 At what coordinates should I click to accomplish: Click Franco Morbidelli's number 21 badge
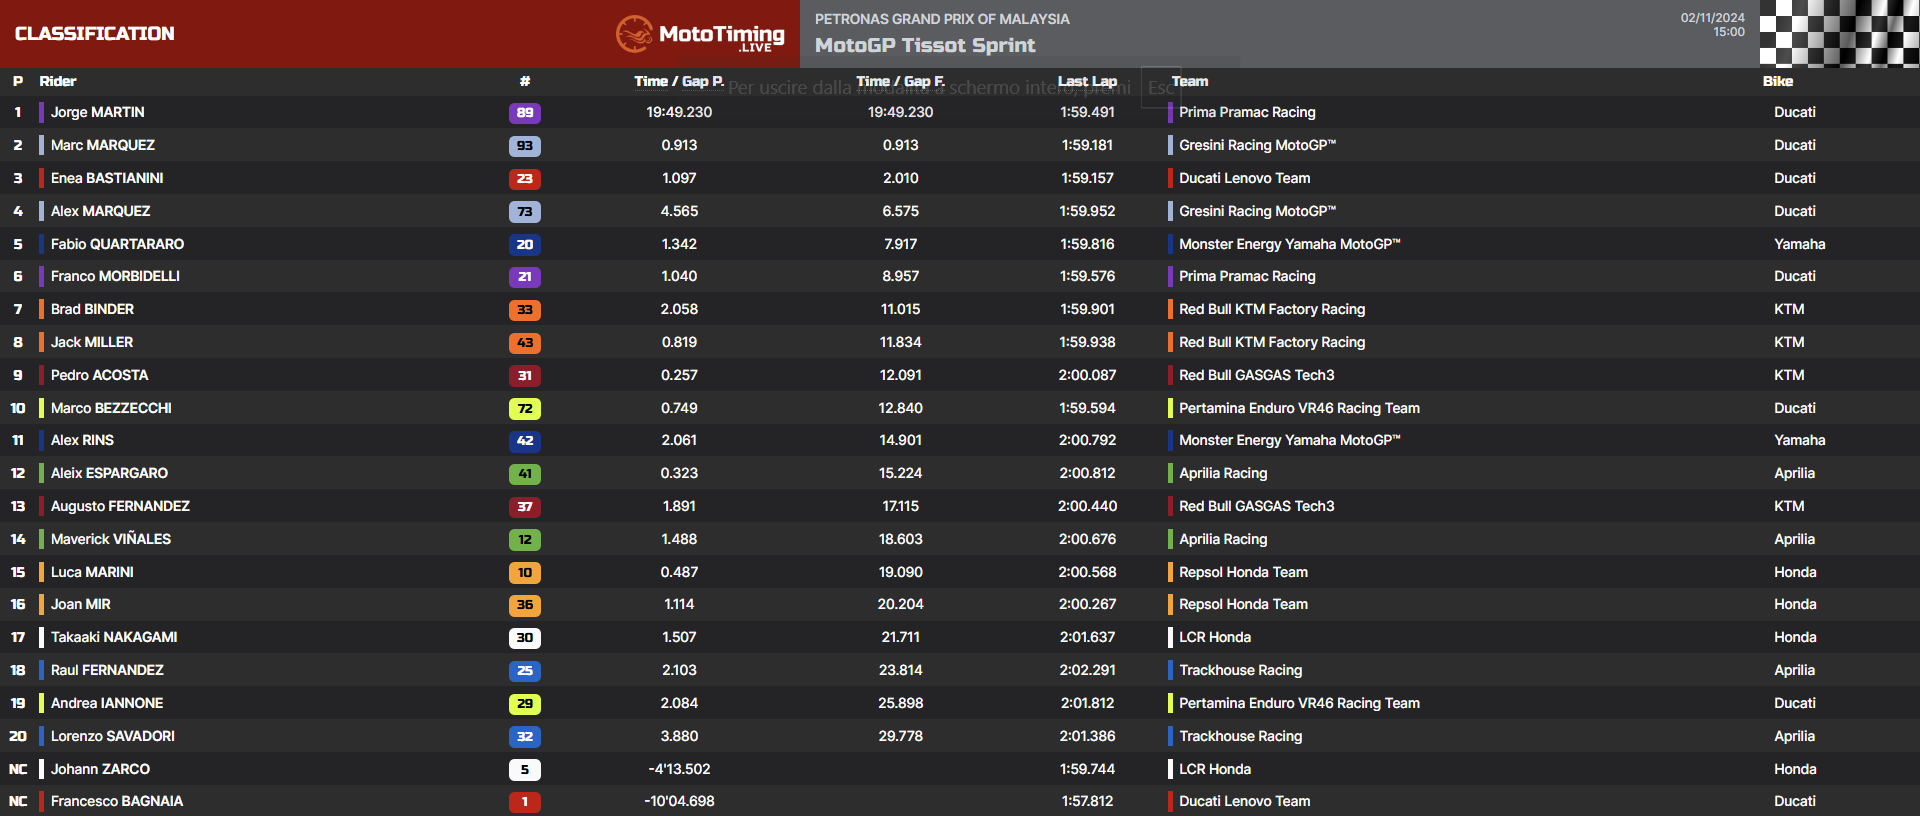pyautogui.click(x=525, y=277)
